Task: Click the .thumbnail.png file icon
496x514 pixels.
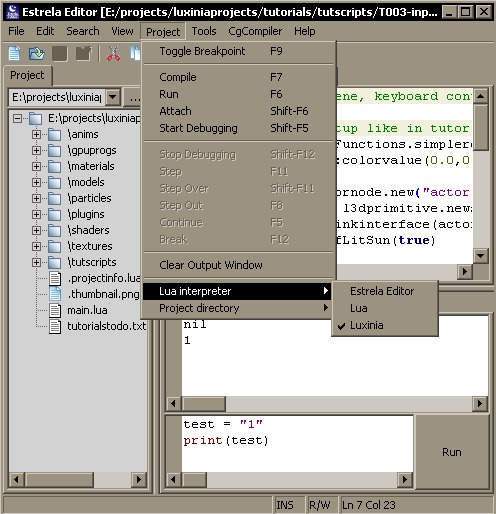Action: coord(55,294)
